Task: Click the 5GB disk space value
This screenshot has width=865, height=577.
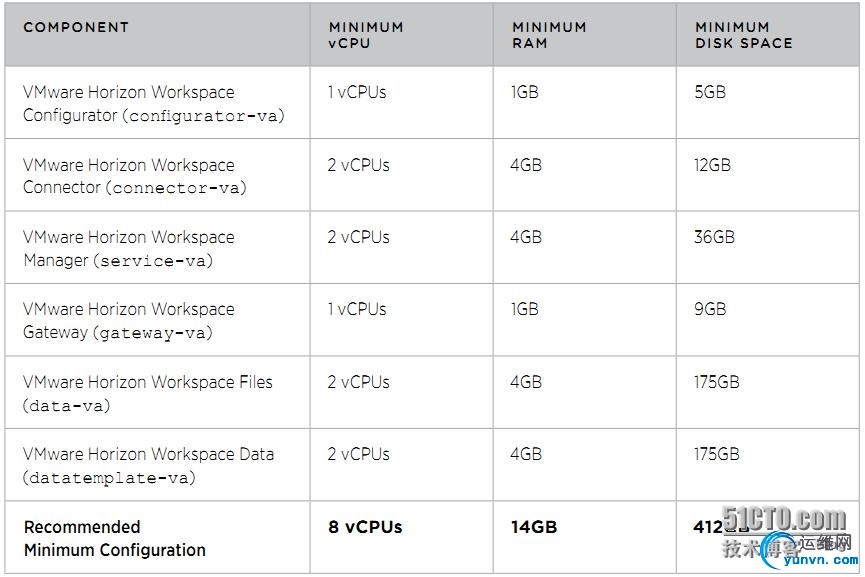Action: [x=710, y=92]
